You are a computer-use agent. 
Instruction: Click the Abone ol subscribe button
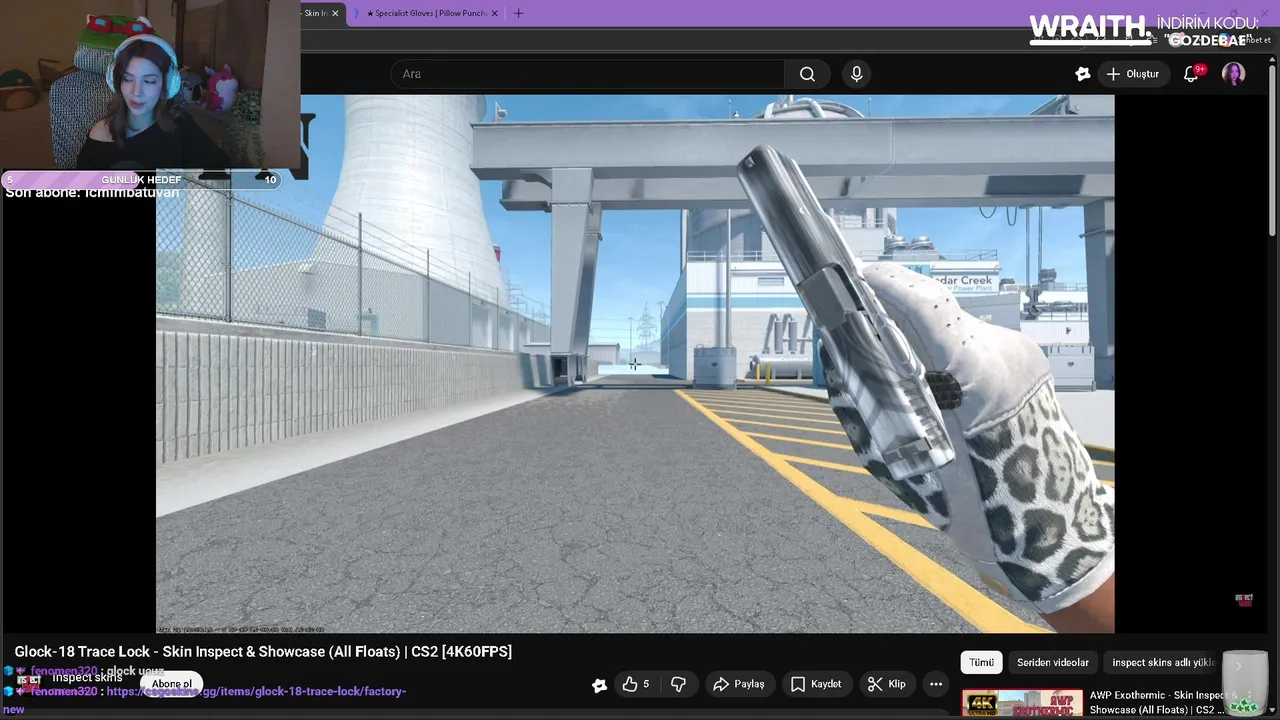[172, 684]
